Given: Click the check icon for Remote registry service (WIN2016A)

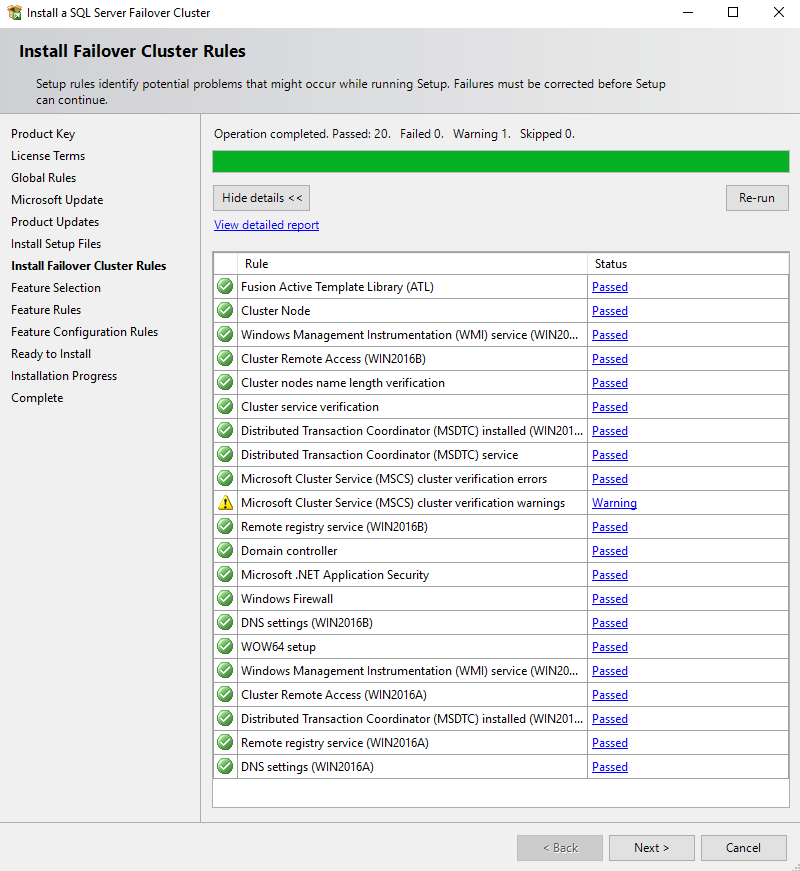Looking at the screenshot, I should (x=225, y=742).
